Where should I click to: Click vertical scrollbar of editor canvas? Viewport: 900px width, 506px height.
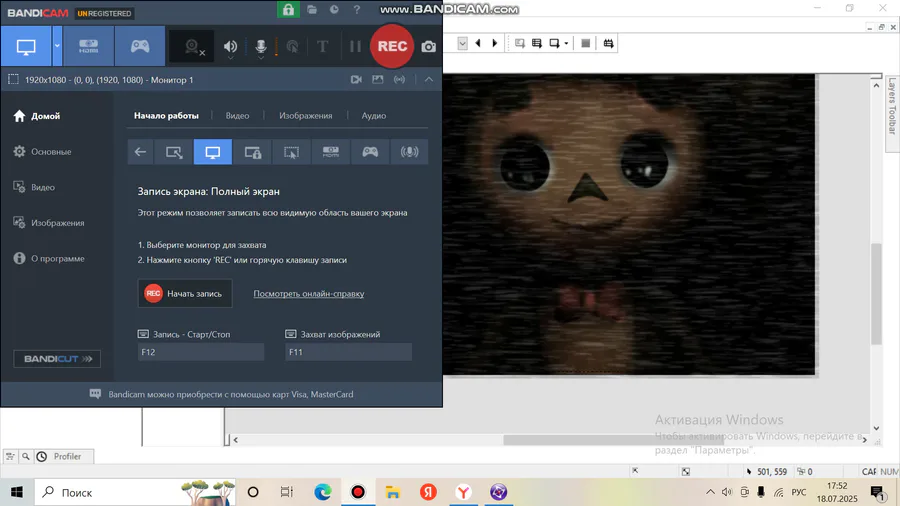pyautogui.click(x=876, y=294)
